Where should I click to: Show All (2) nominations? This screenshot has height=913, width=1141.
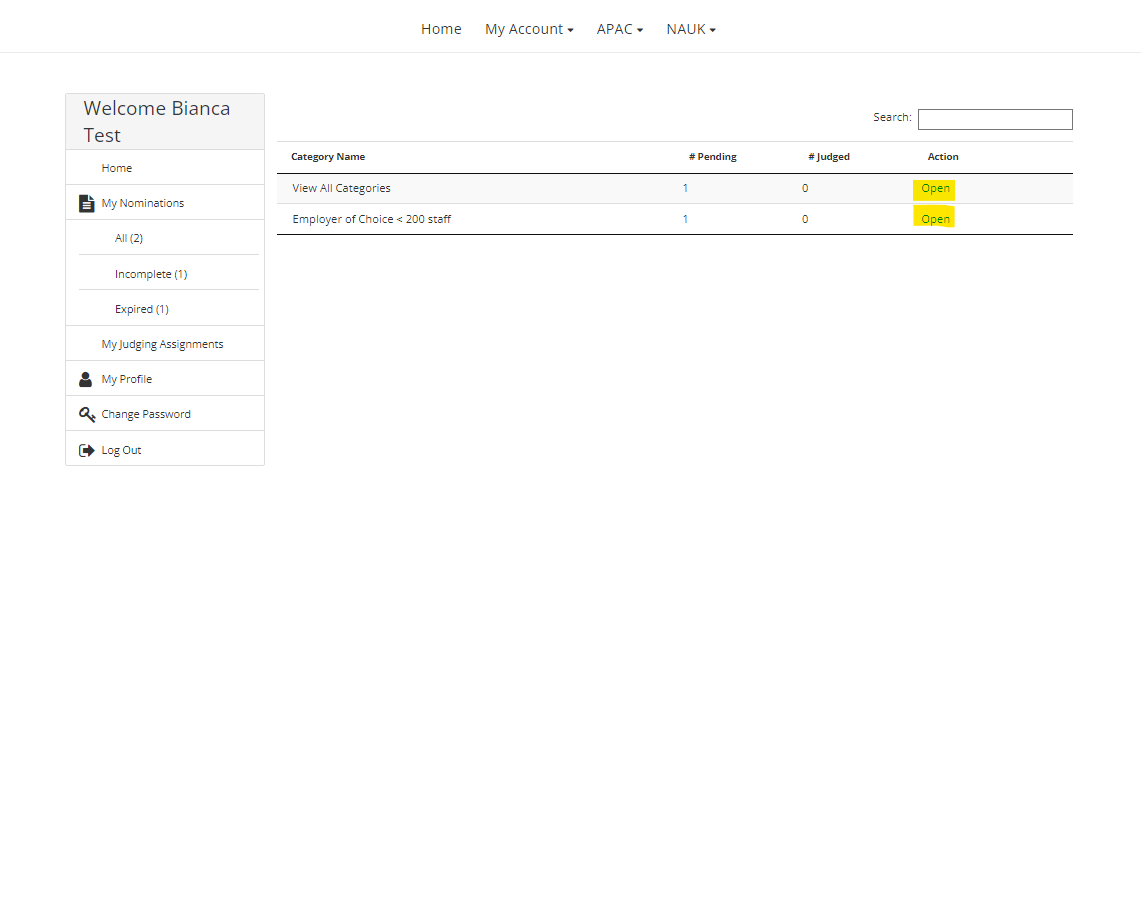tap(129, 238)
